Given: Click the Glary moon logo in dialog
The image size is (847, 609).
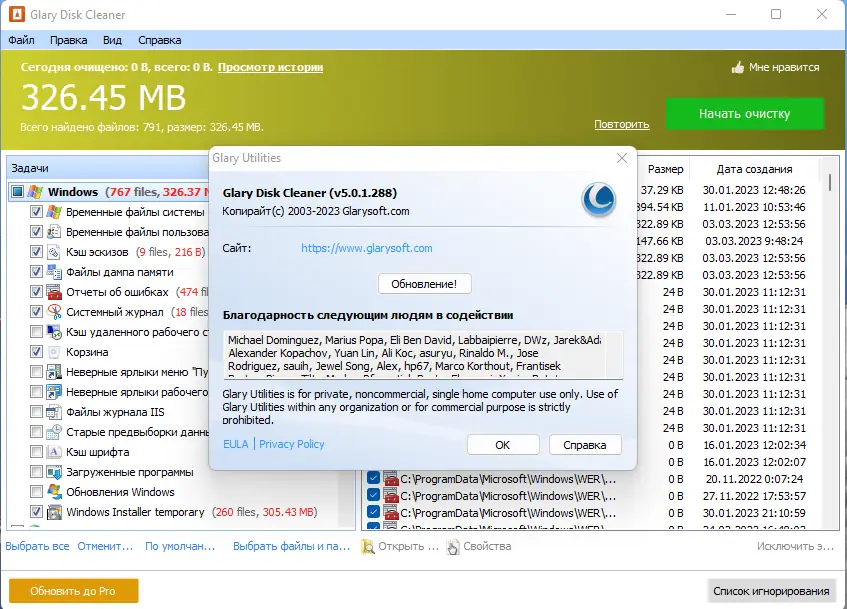Looking at the screenshot, I should [599, 199].
